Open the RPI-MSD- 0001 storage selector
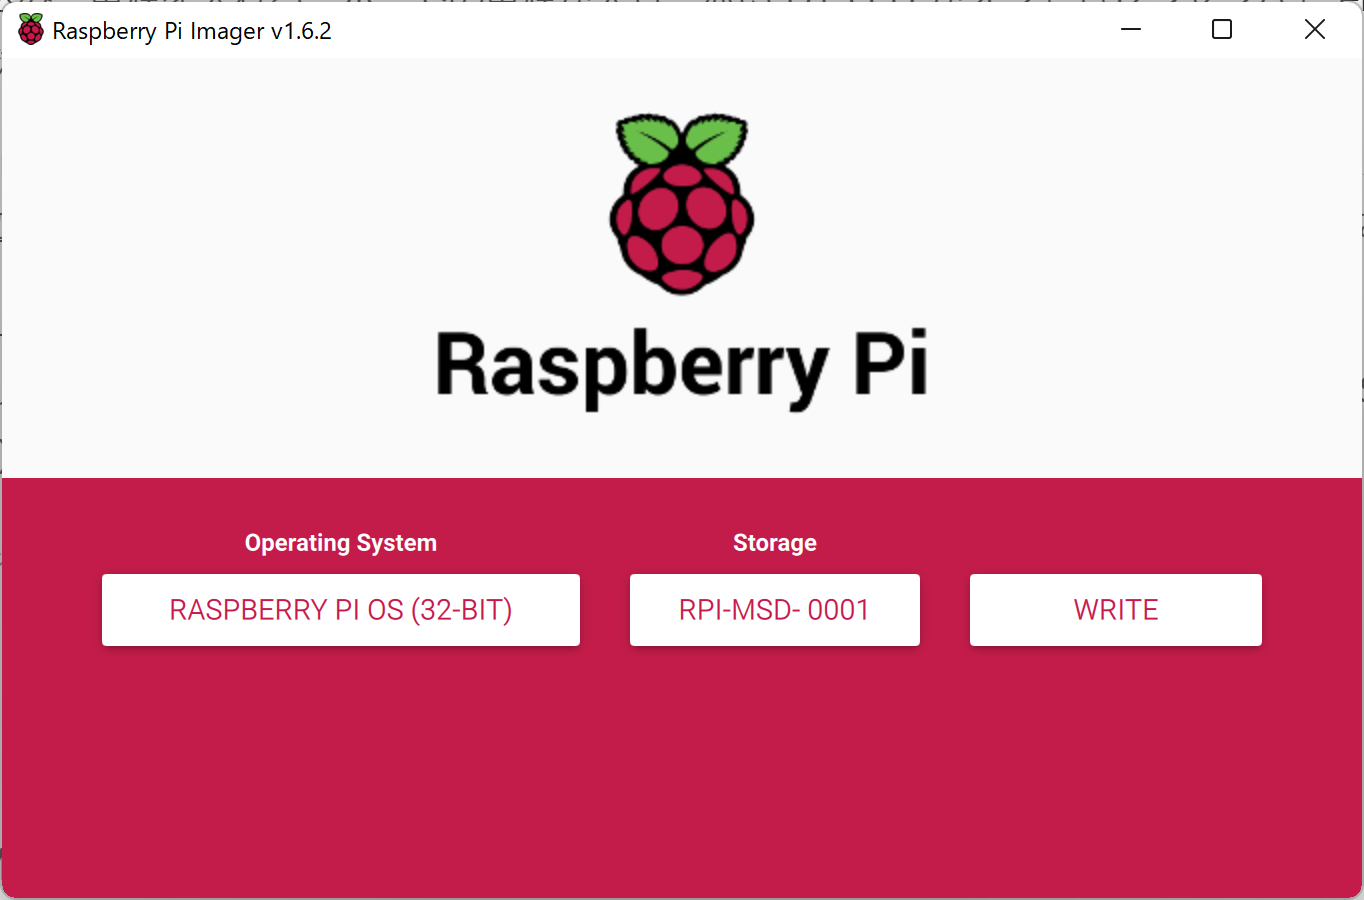 (x=774, y=609)
